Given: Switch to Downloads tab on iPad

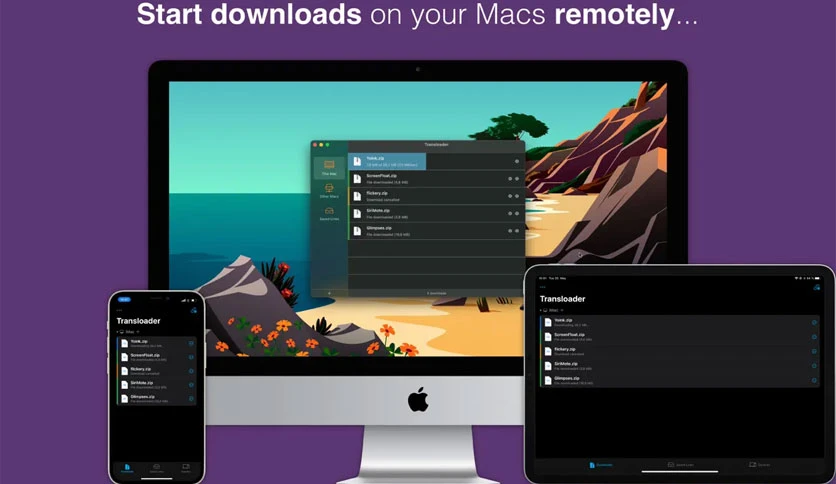Looking at the screenshot, I should 601,465.
